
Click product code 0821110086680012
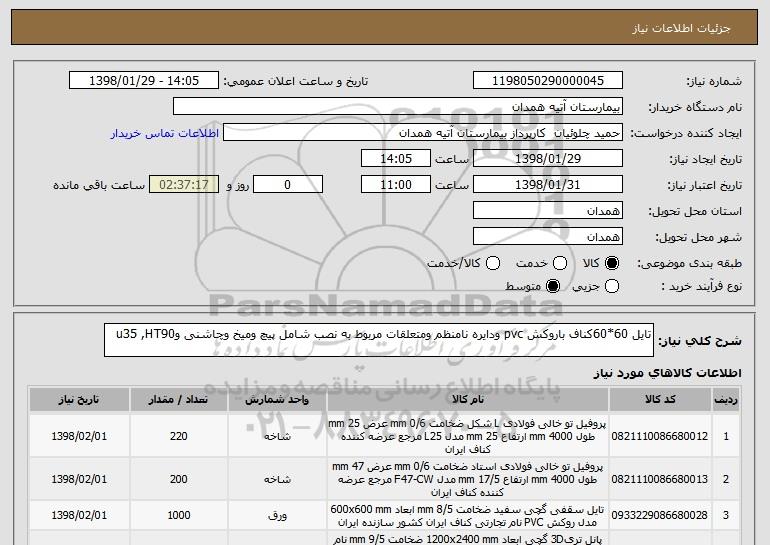pos(660,436)
